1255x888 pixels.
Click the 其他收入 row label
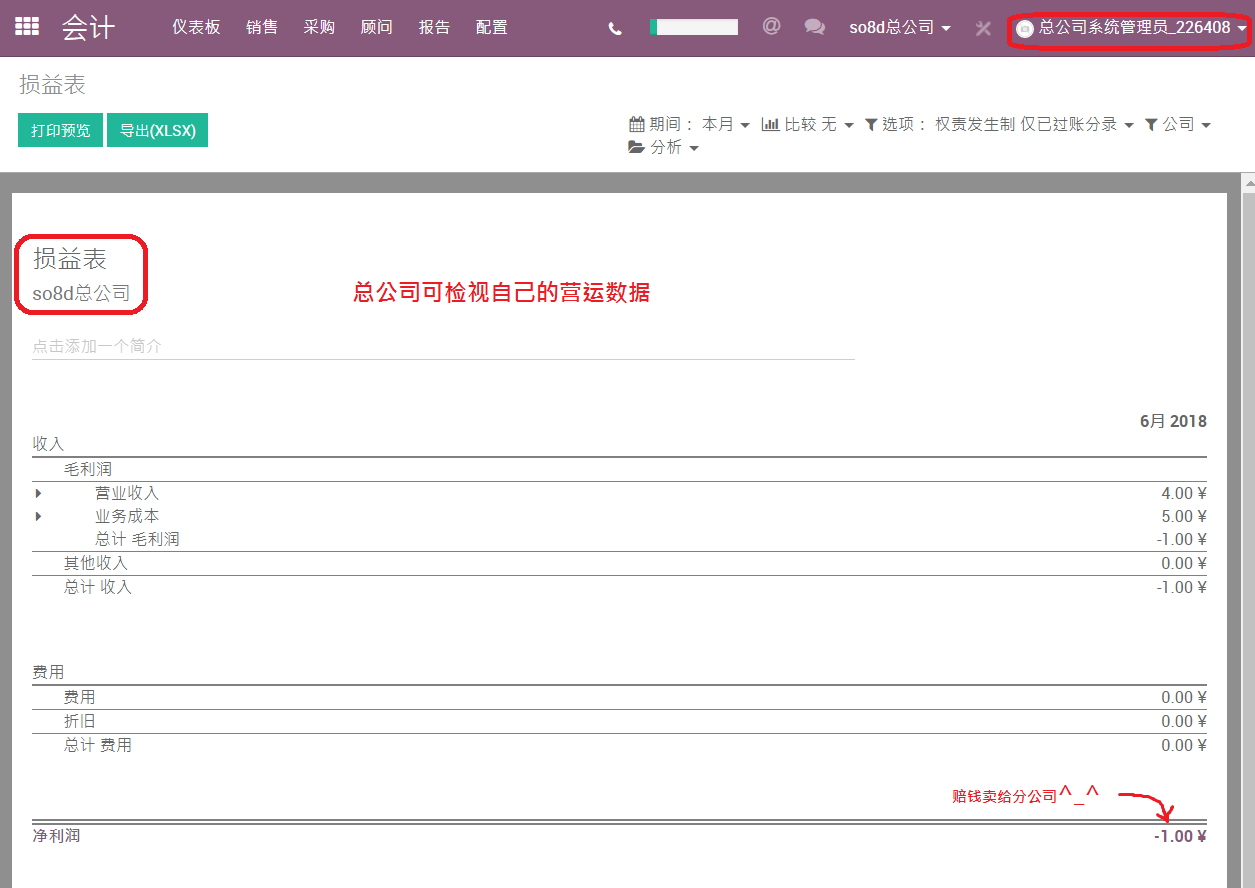(x=96, y=563)
